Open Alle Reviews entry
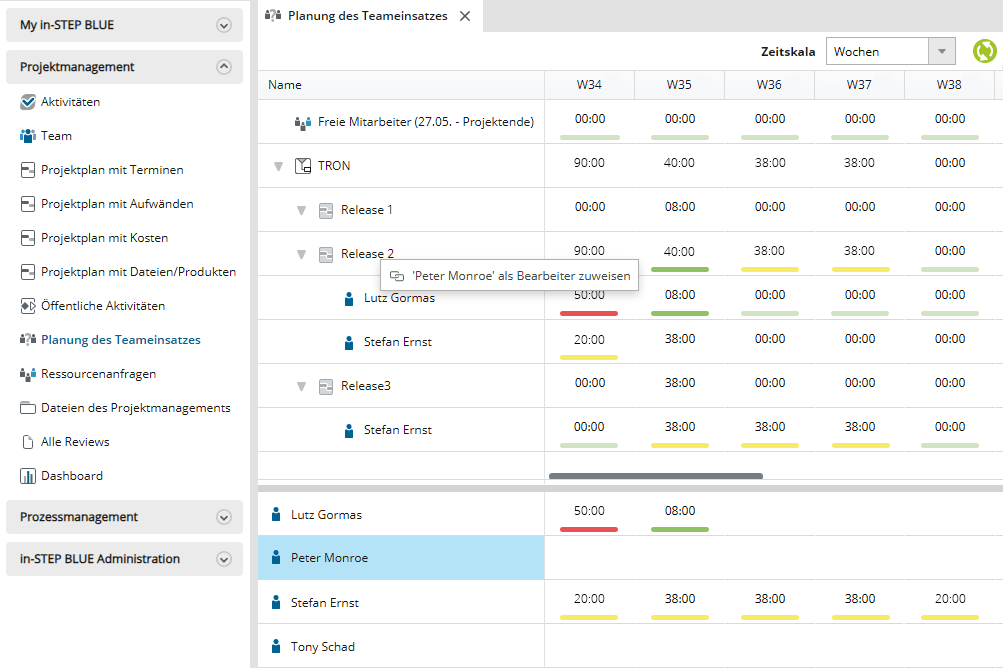1003x668 pixels. [75, 442]
